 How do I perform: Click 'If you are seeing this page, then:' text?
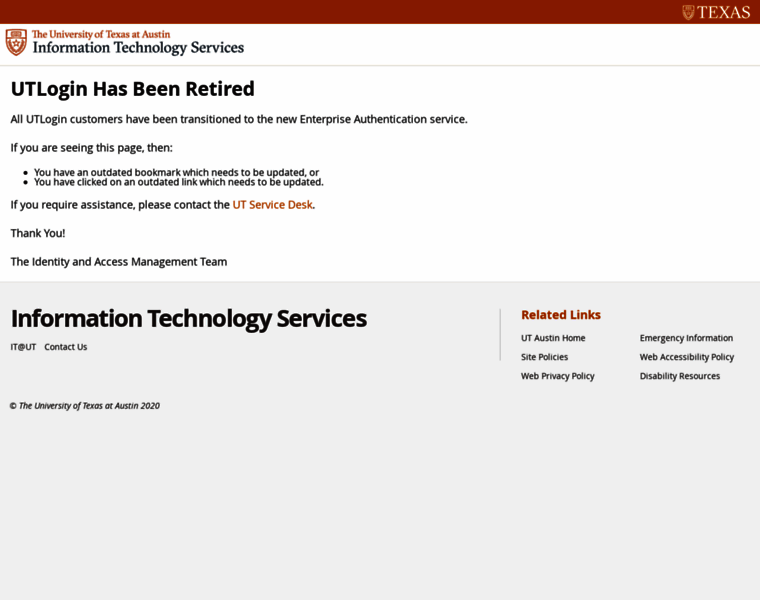click(92, 148)
